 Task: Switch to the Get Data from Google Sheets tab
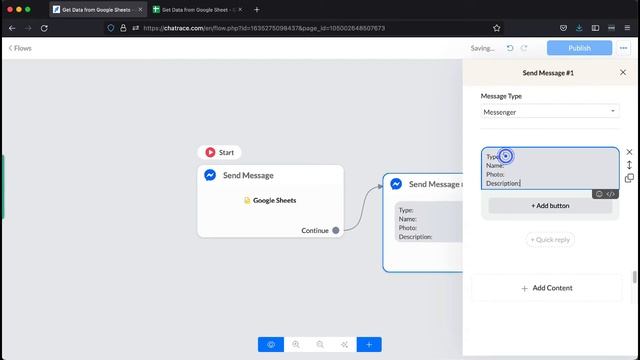[x=97, y=9]
